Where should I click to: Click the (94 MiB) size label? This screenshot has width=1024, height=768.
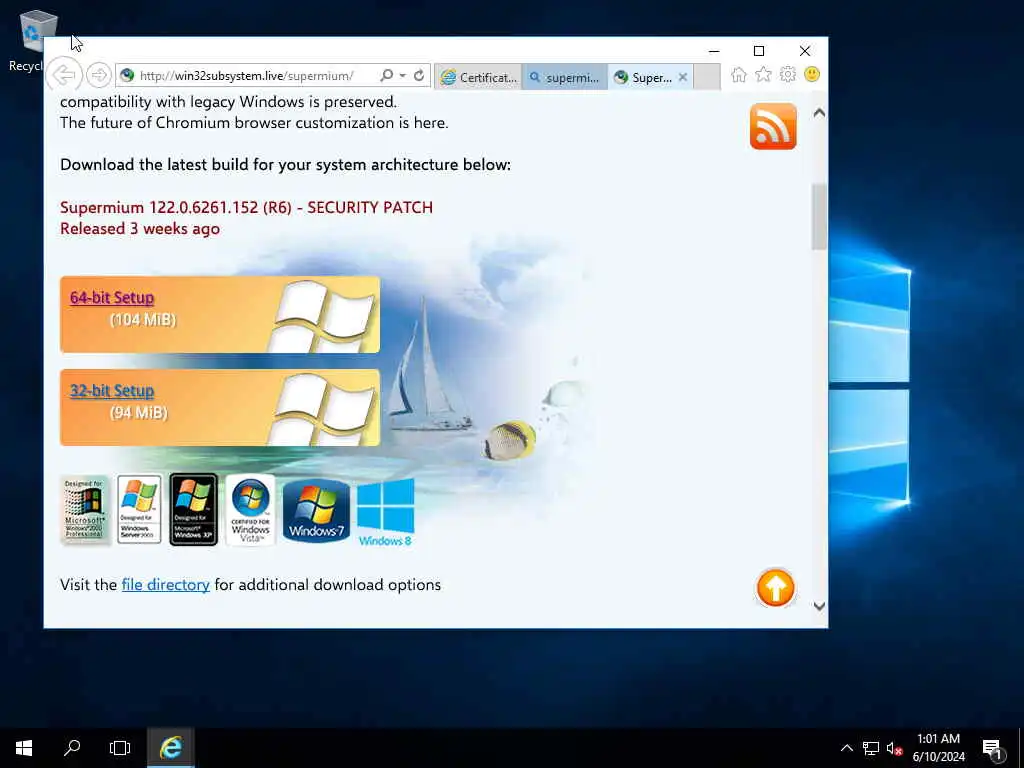point(138,413)
